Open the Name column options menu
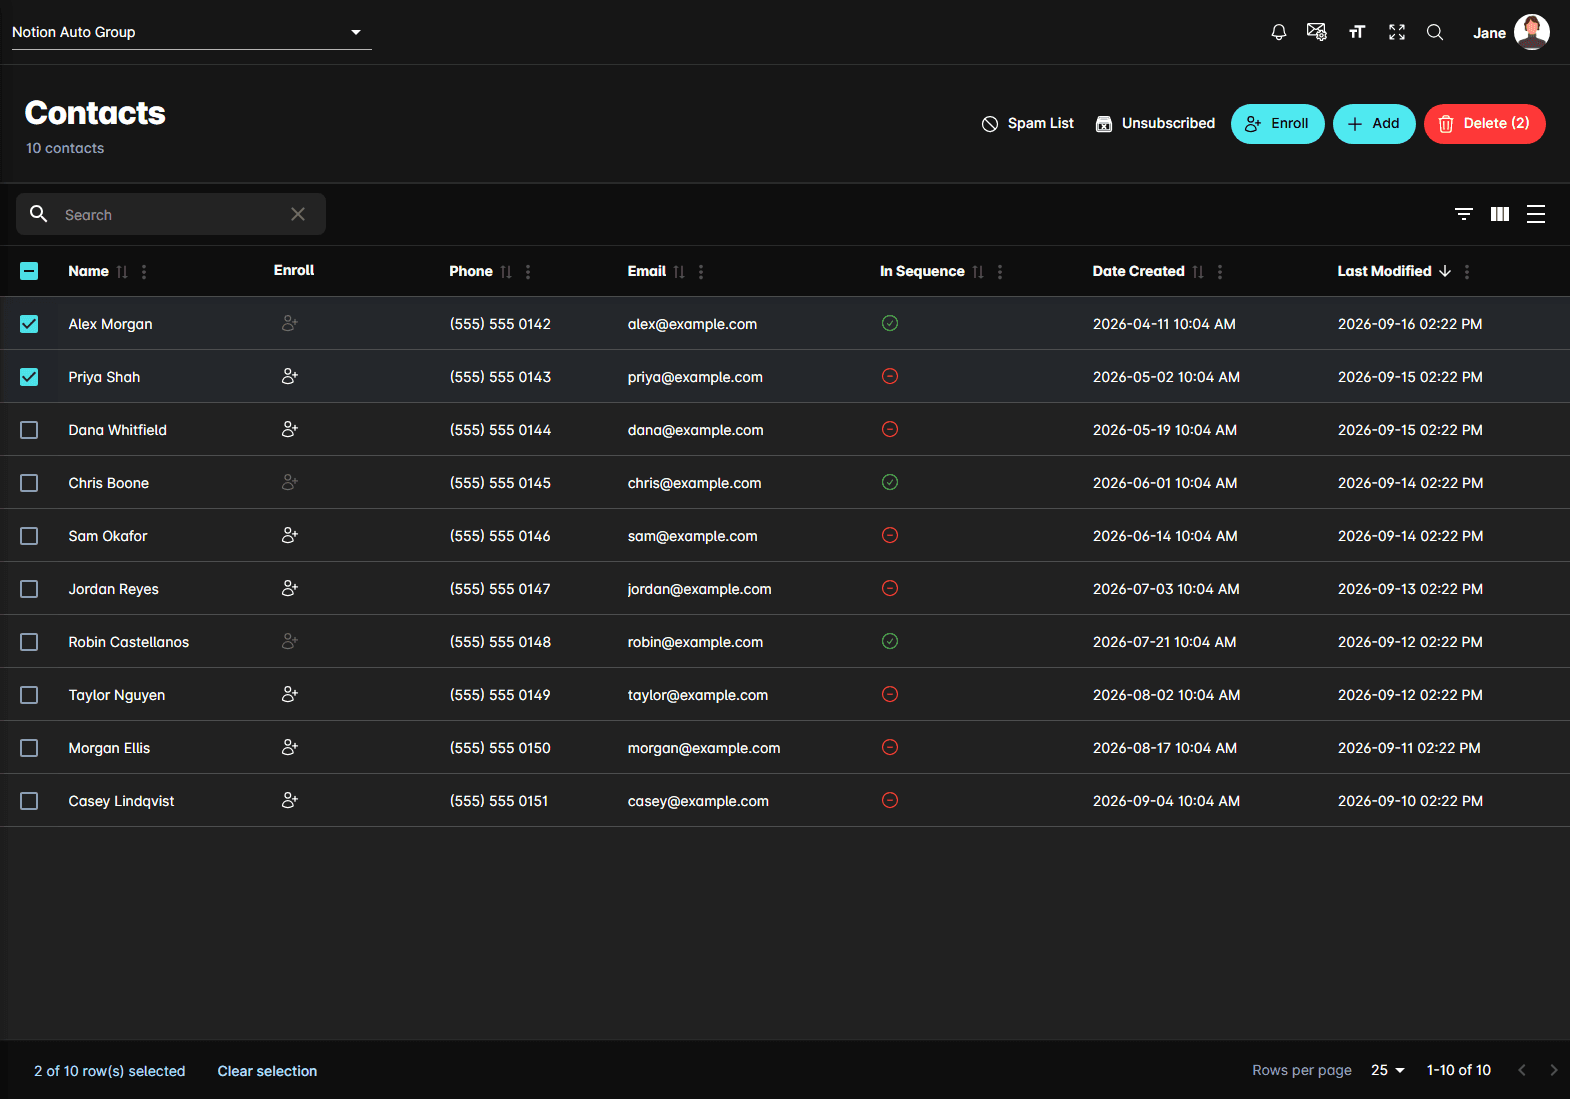The image size is (1570, 1099). click(144, 272)
